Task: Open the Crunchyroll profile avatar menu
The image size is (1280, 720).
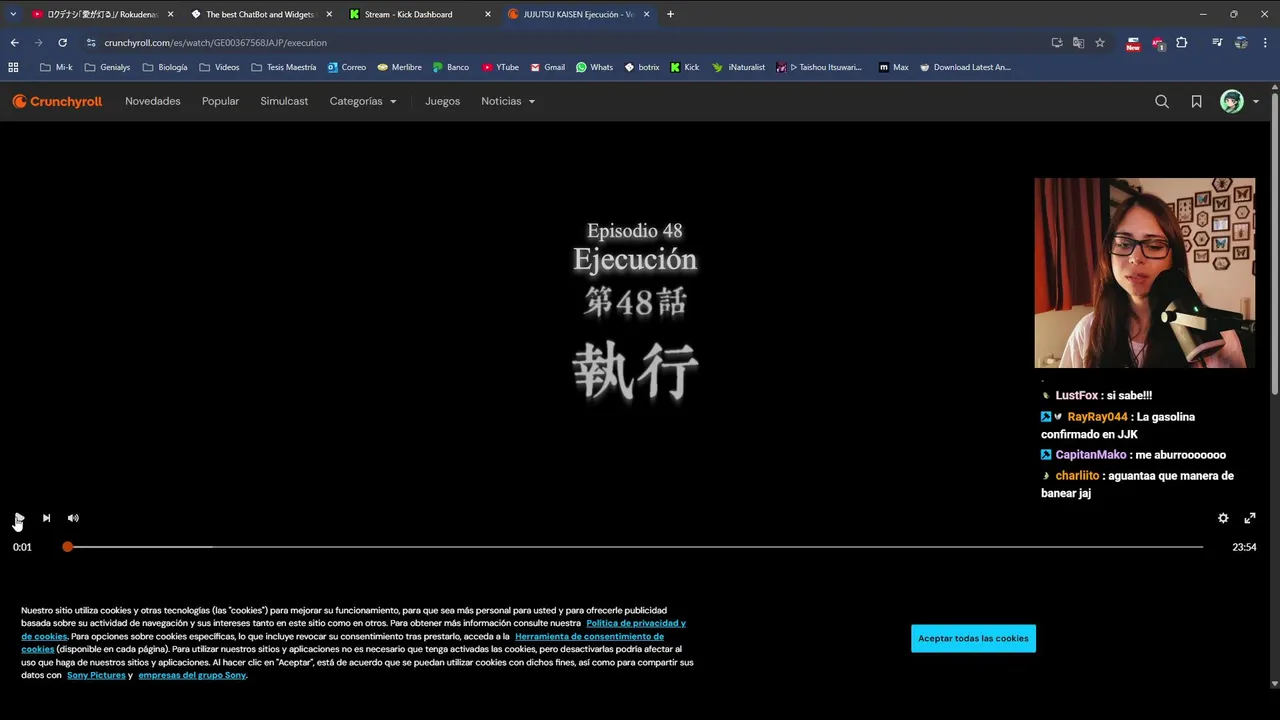Action: [1239, 101]
